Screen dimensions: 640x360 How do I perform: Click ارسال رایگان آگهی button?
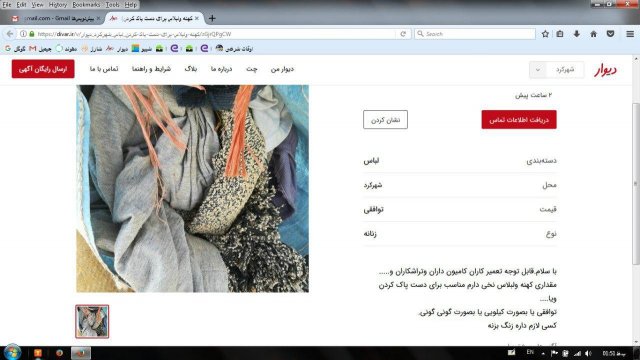43,69
